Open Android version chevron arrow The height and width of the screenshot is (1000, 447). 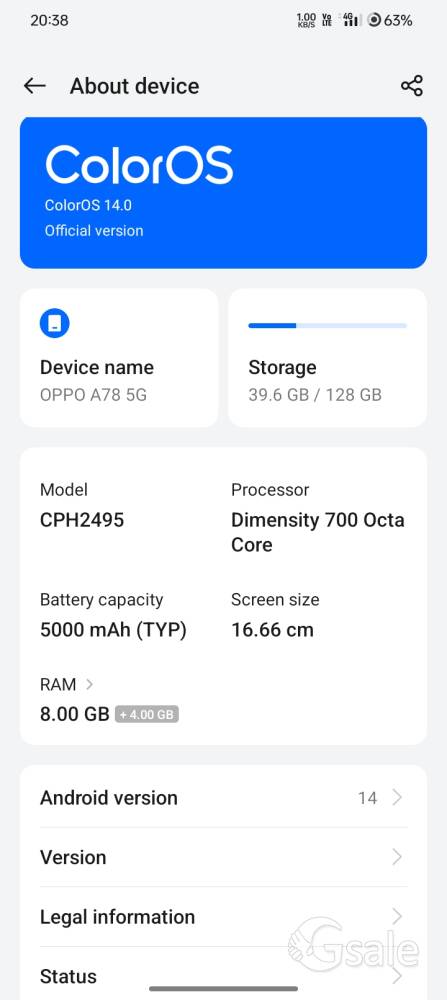(x=397, y=798)
